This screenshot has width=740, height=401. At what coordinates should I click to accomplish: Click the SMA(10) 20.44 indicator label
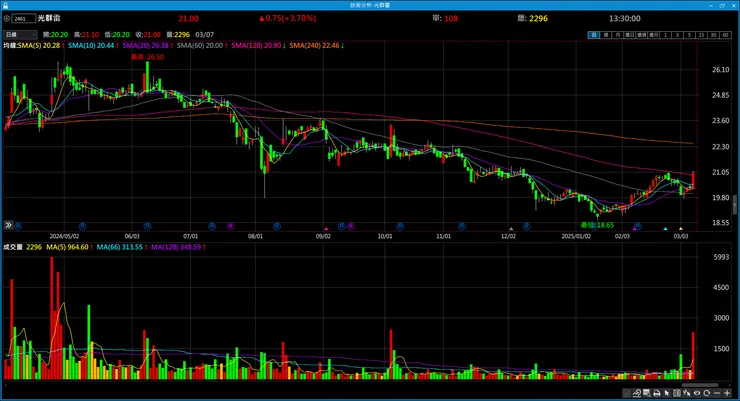(91, 46)
